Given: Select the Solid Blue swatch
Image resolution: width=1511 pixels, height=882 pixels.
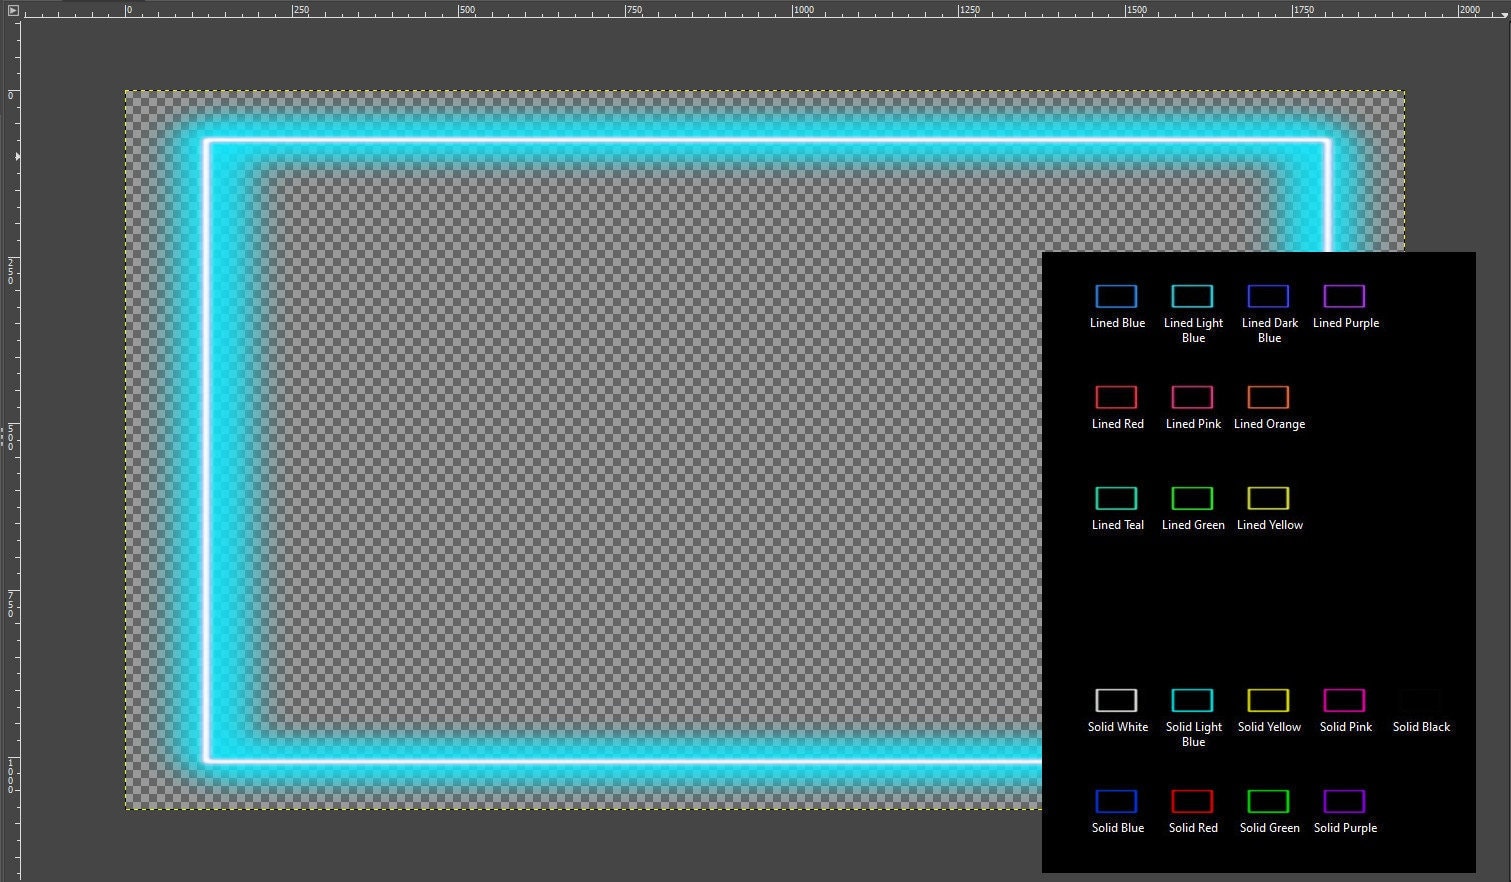Looking at the screenshot, I should pyautogui.click(x=1117, y=801).
